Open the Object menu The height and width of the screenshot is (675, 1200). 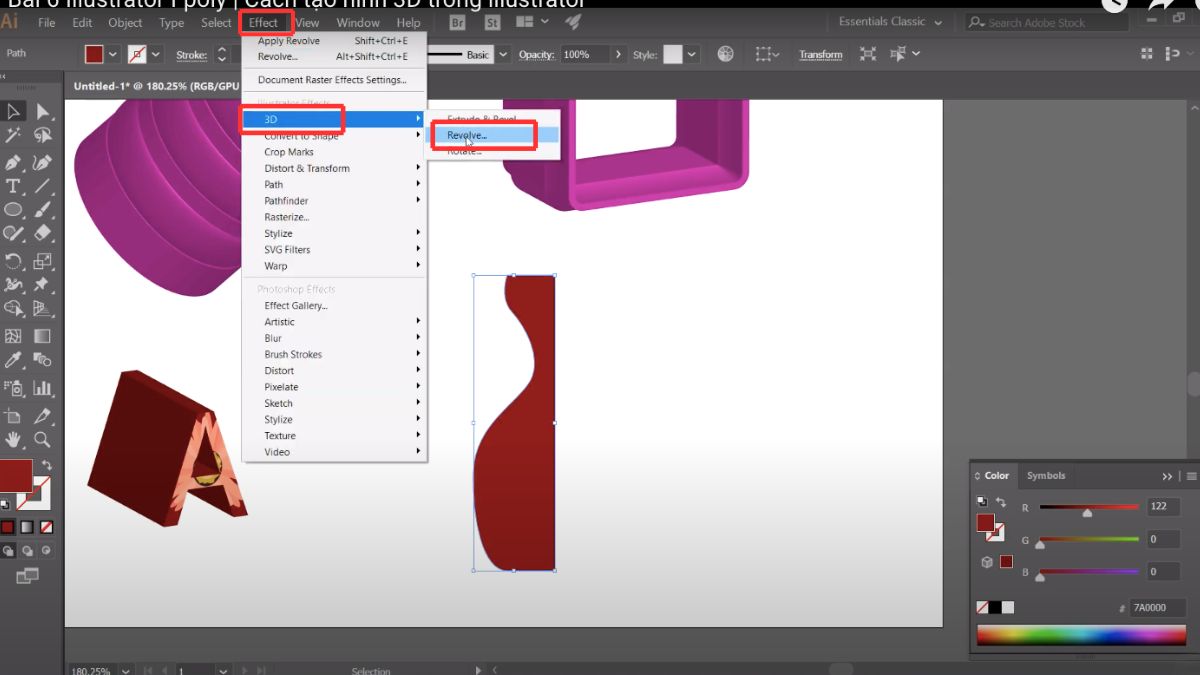click(125, 22)
